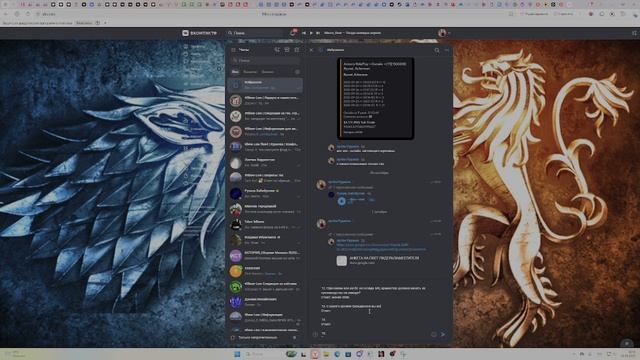This screenshot has width=640, height=360.
Task: Focus the top VK search field
Action: pyautogui.click(x=255, y=33)
